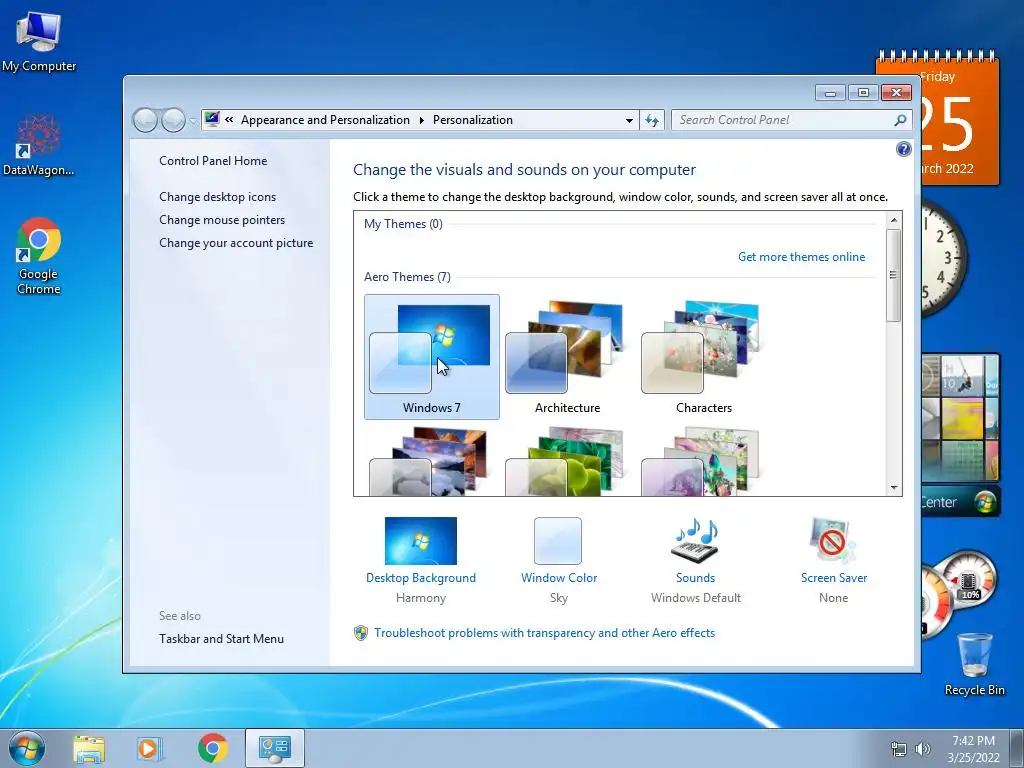Click the Sounds label link

(696, 578)
